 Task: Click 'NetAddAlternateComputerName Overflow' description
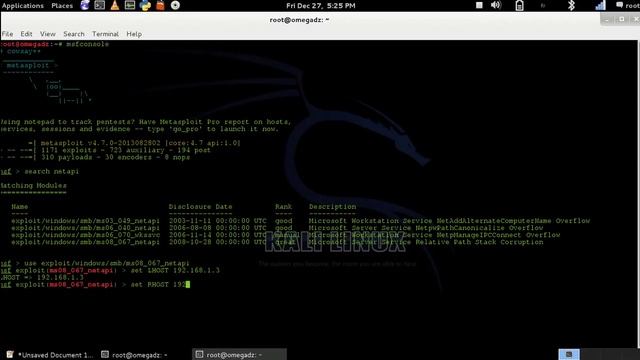[x=513, y=221]
